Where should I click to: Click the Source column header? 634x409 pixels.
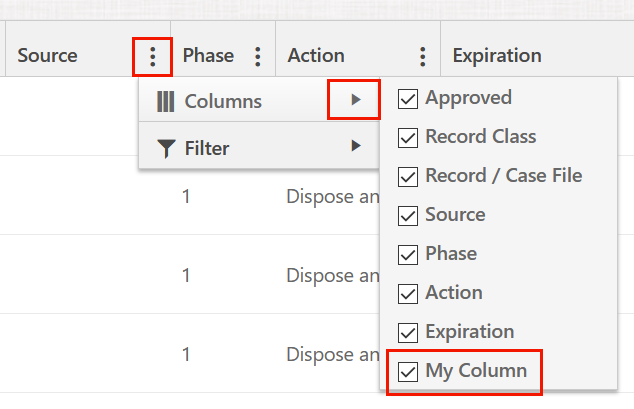[47, 56]
